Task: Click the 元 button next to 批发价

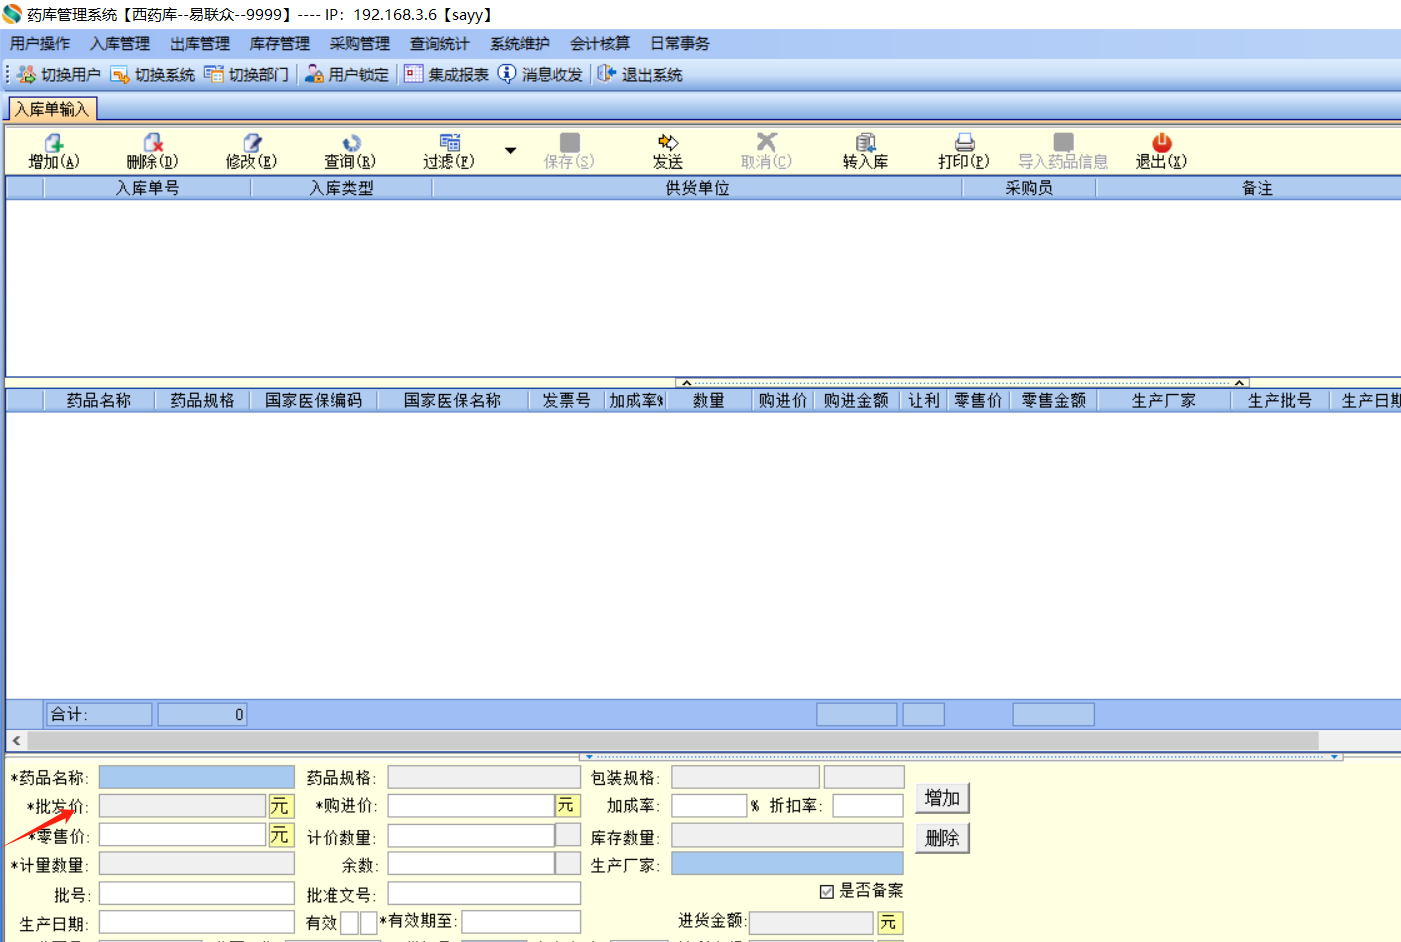Action: (x=280, y=806)
